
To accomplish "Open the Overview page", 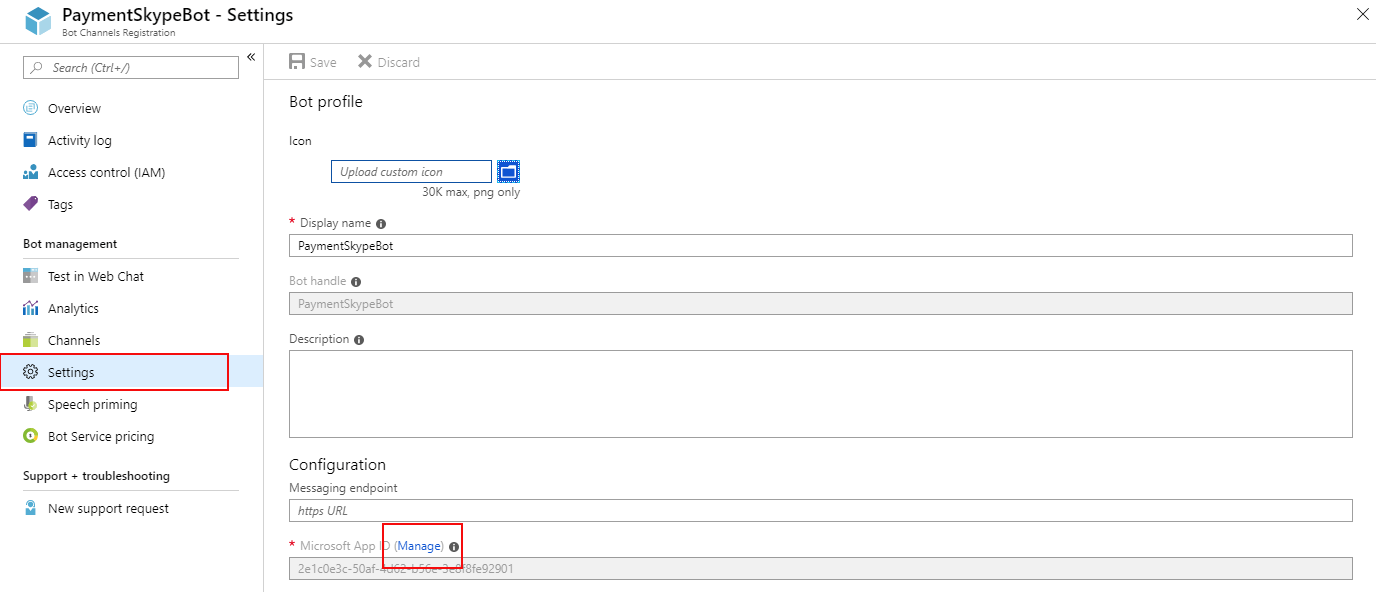I will pyautogui.click(x=74, y=108).
